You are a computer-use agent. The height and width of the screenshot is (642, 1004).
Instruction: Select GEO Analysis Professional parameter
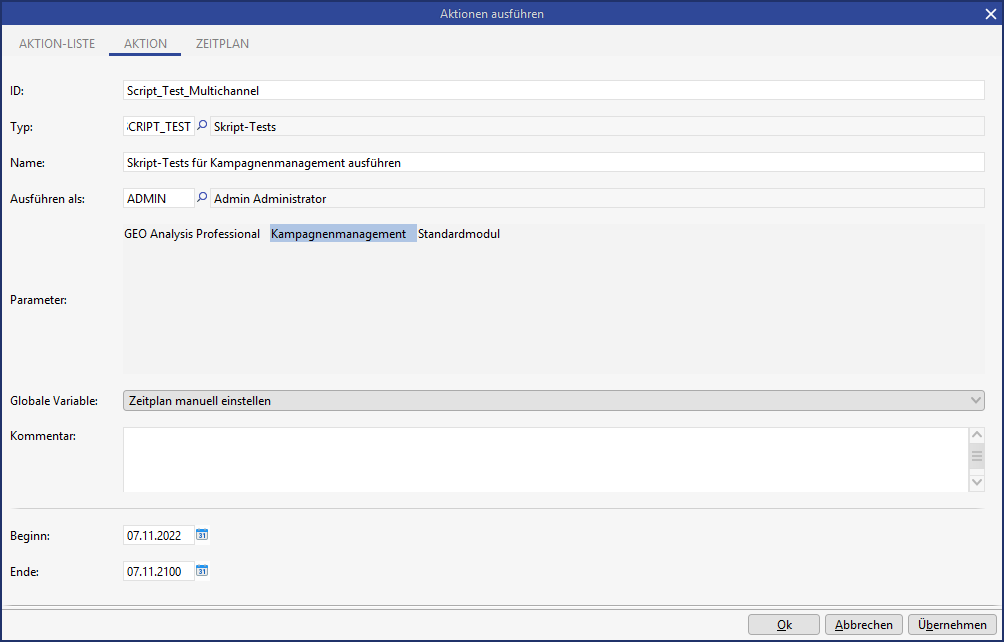point(192,234)
